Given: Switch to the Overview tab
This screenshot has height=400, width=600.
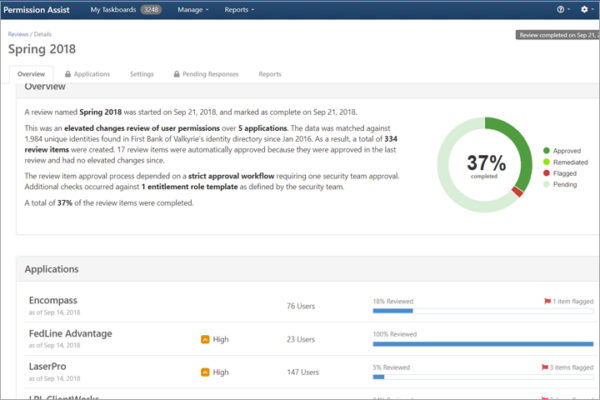Looking at the screenshot, I should pyautogui.click(x=31, y=74).
